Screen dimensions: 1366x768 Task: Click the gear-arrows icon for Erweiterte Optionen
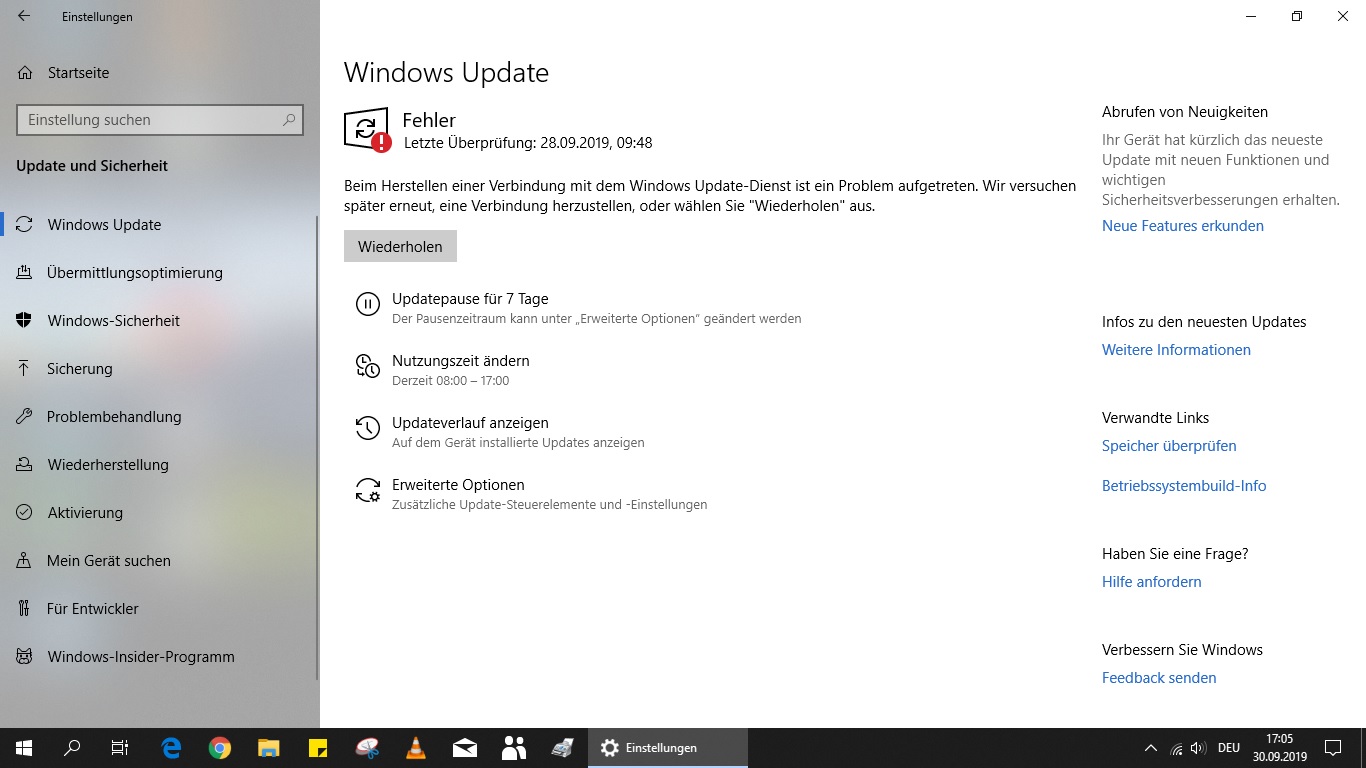[368, 491]
